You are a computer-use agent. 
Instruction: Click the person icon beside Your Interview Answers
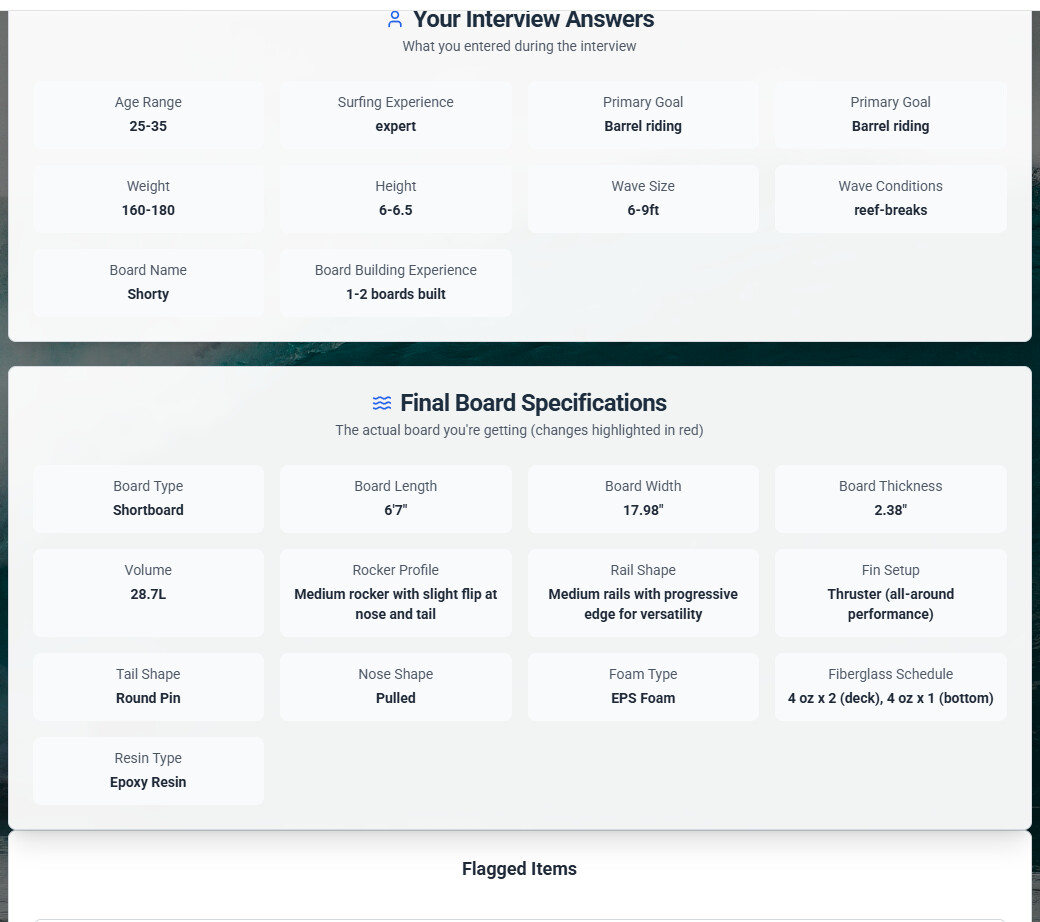click(395, 19)
